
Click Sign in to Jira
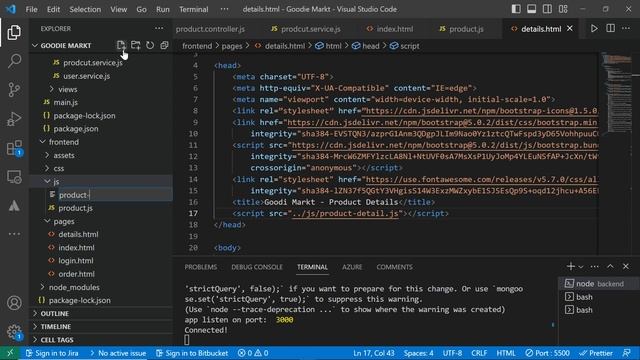52,353
